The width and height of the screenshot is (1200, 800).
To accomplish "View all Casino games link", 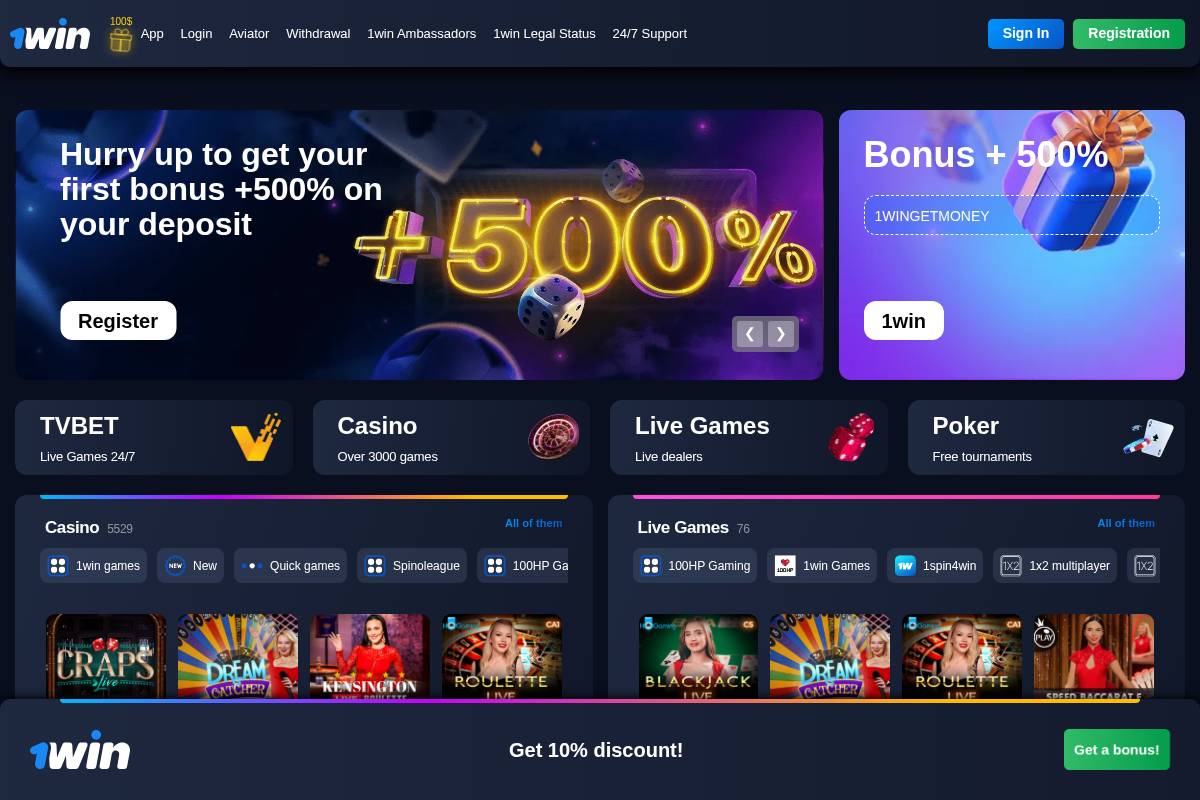I will 534,523.
